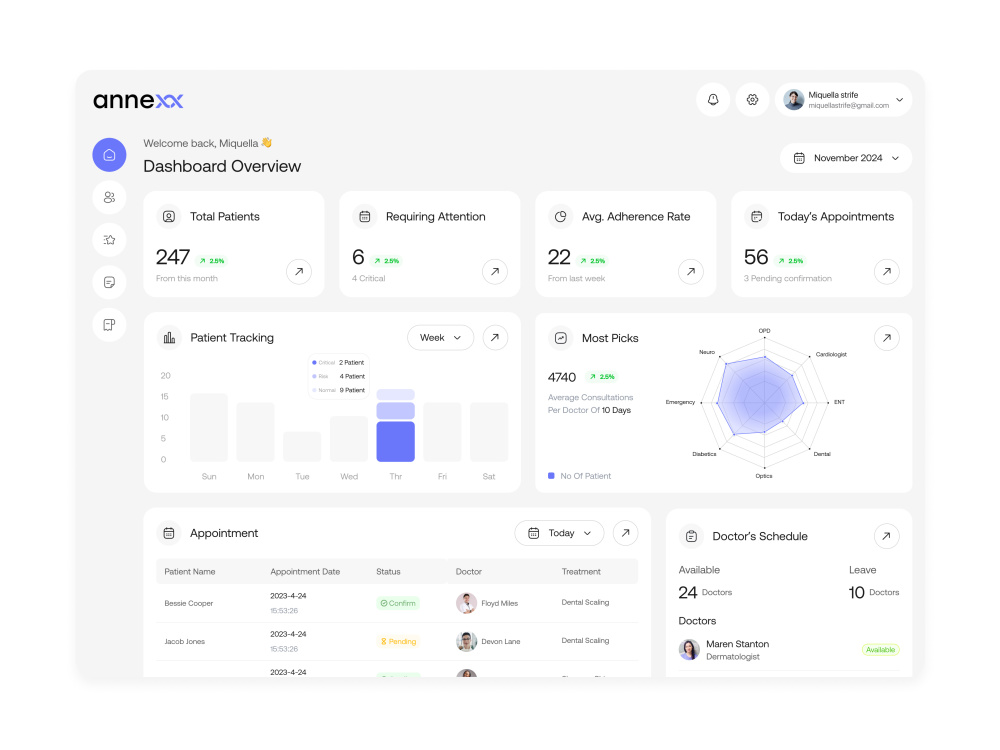
Task: Open the home dashboard sidebar icon
Action: click(x=110, y=155)
